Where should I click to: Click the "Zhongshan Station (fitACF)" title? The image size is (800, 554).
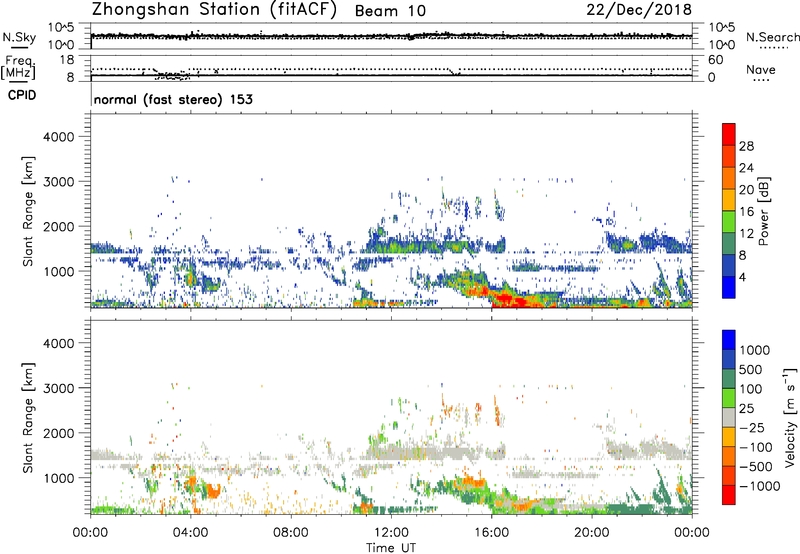tap(214, 10)
